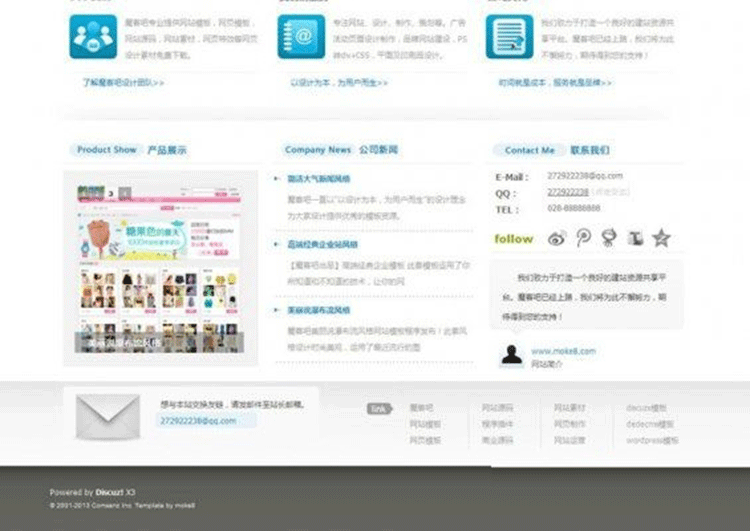Click the 'Company News' section heading
Viewport: 750px width, 531px height.
(318, 150)
